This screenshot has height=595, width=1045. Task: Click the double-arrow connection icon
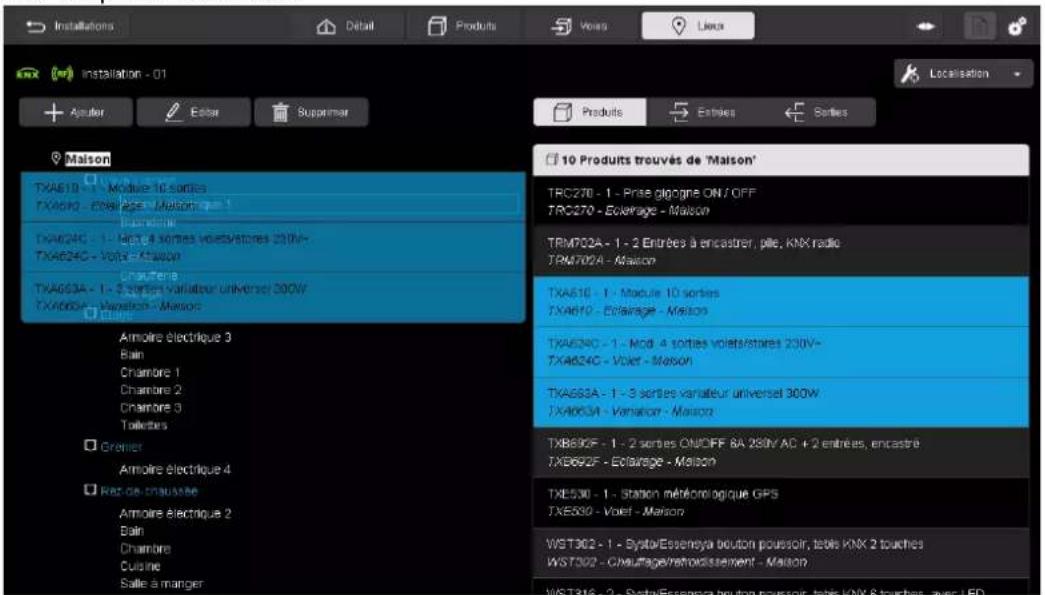point(926,27)
